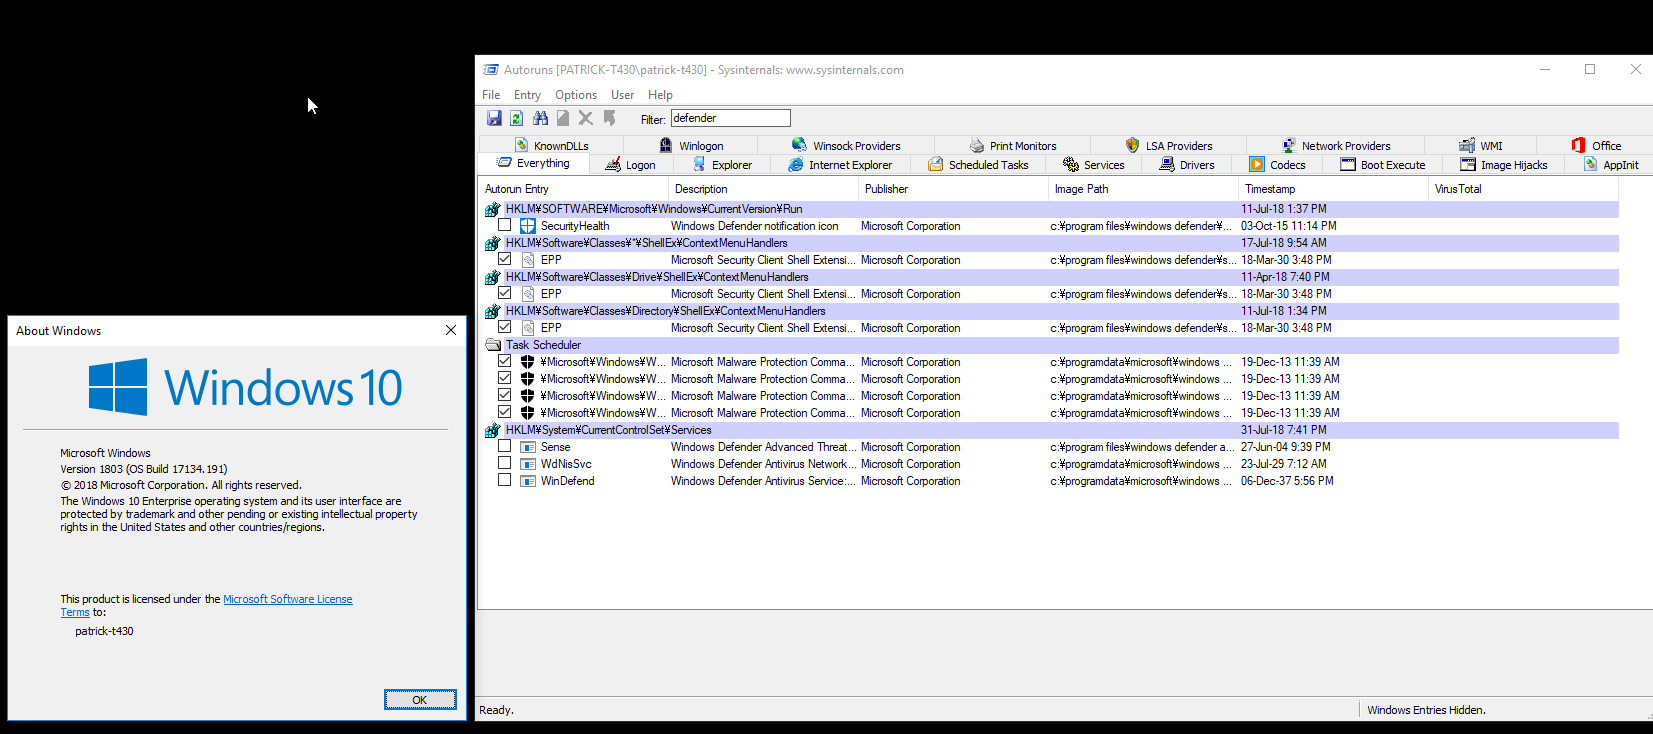Click the Jump to Entry toolbar icon
The height and width of the screenshot is (734, 1653).
(609, 118)
